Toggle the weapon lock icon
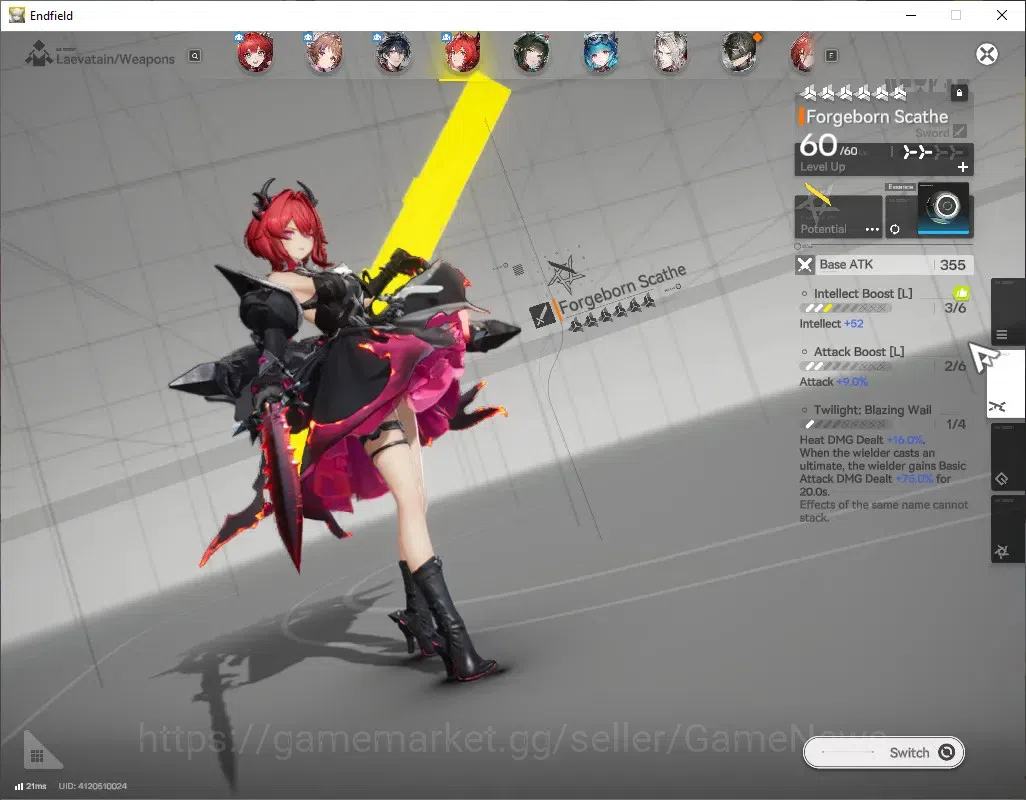1026x800 pixels. [959, 93]
